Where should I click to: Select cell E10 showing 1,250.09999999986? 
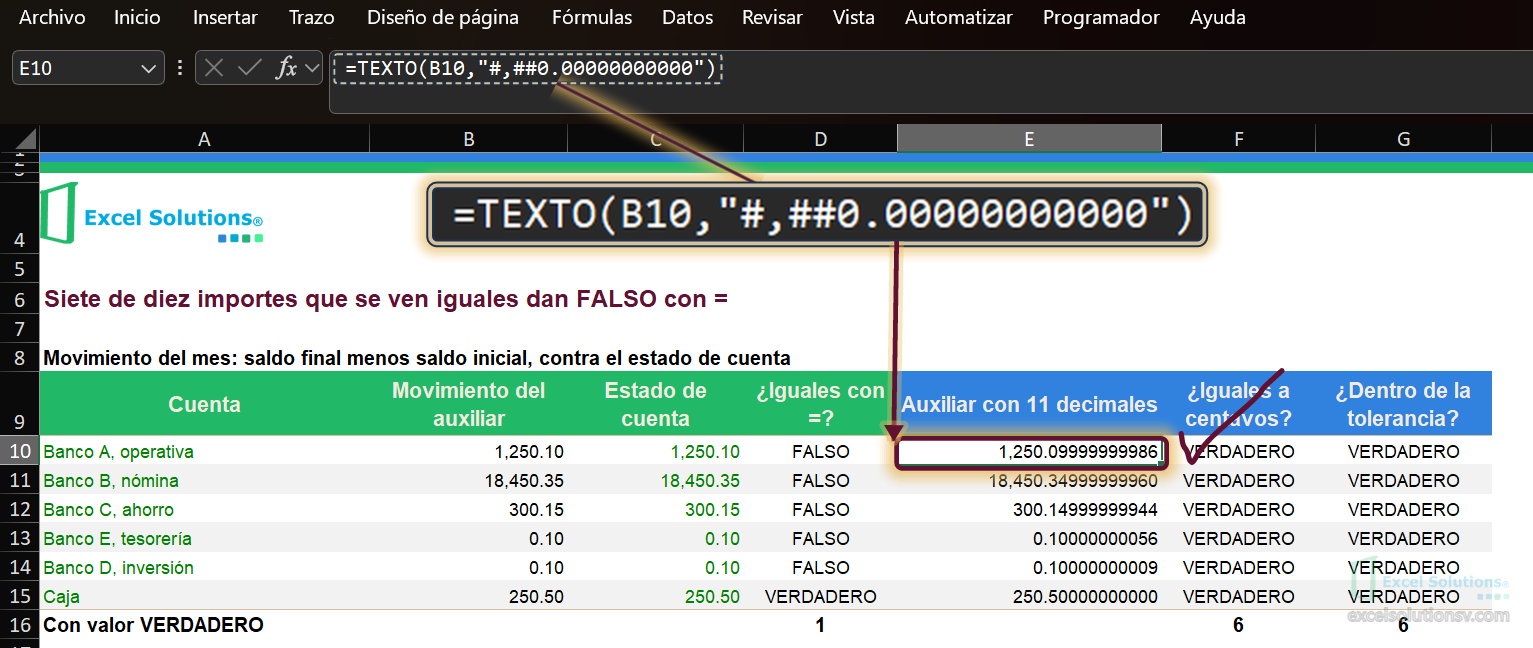[1031, 452]
